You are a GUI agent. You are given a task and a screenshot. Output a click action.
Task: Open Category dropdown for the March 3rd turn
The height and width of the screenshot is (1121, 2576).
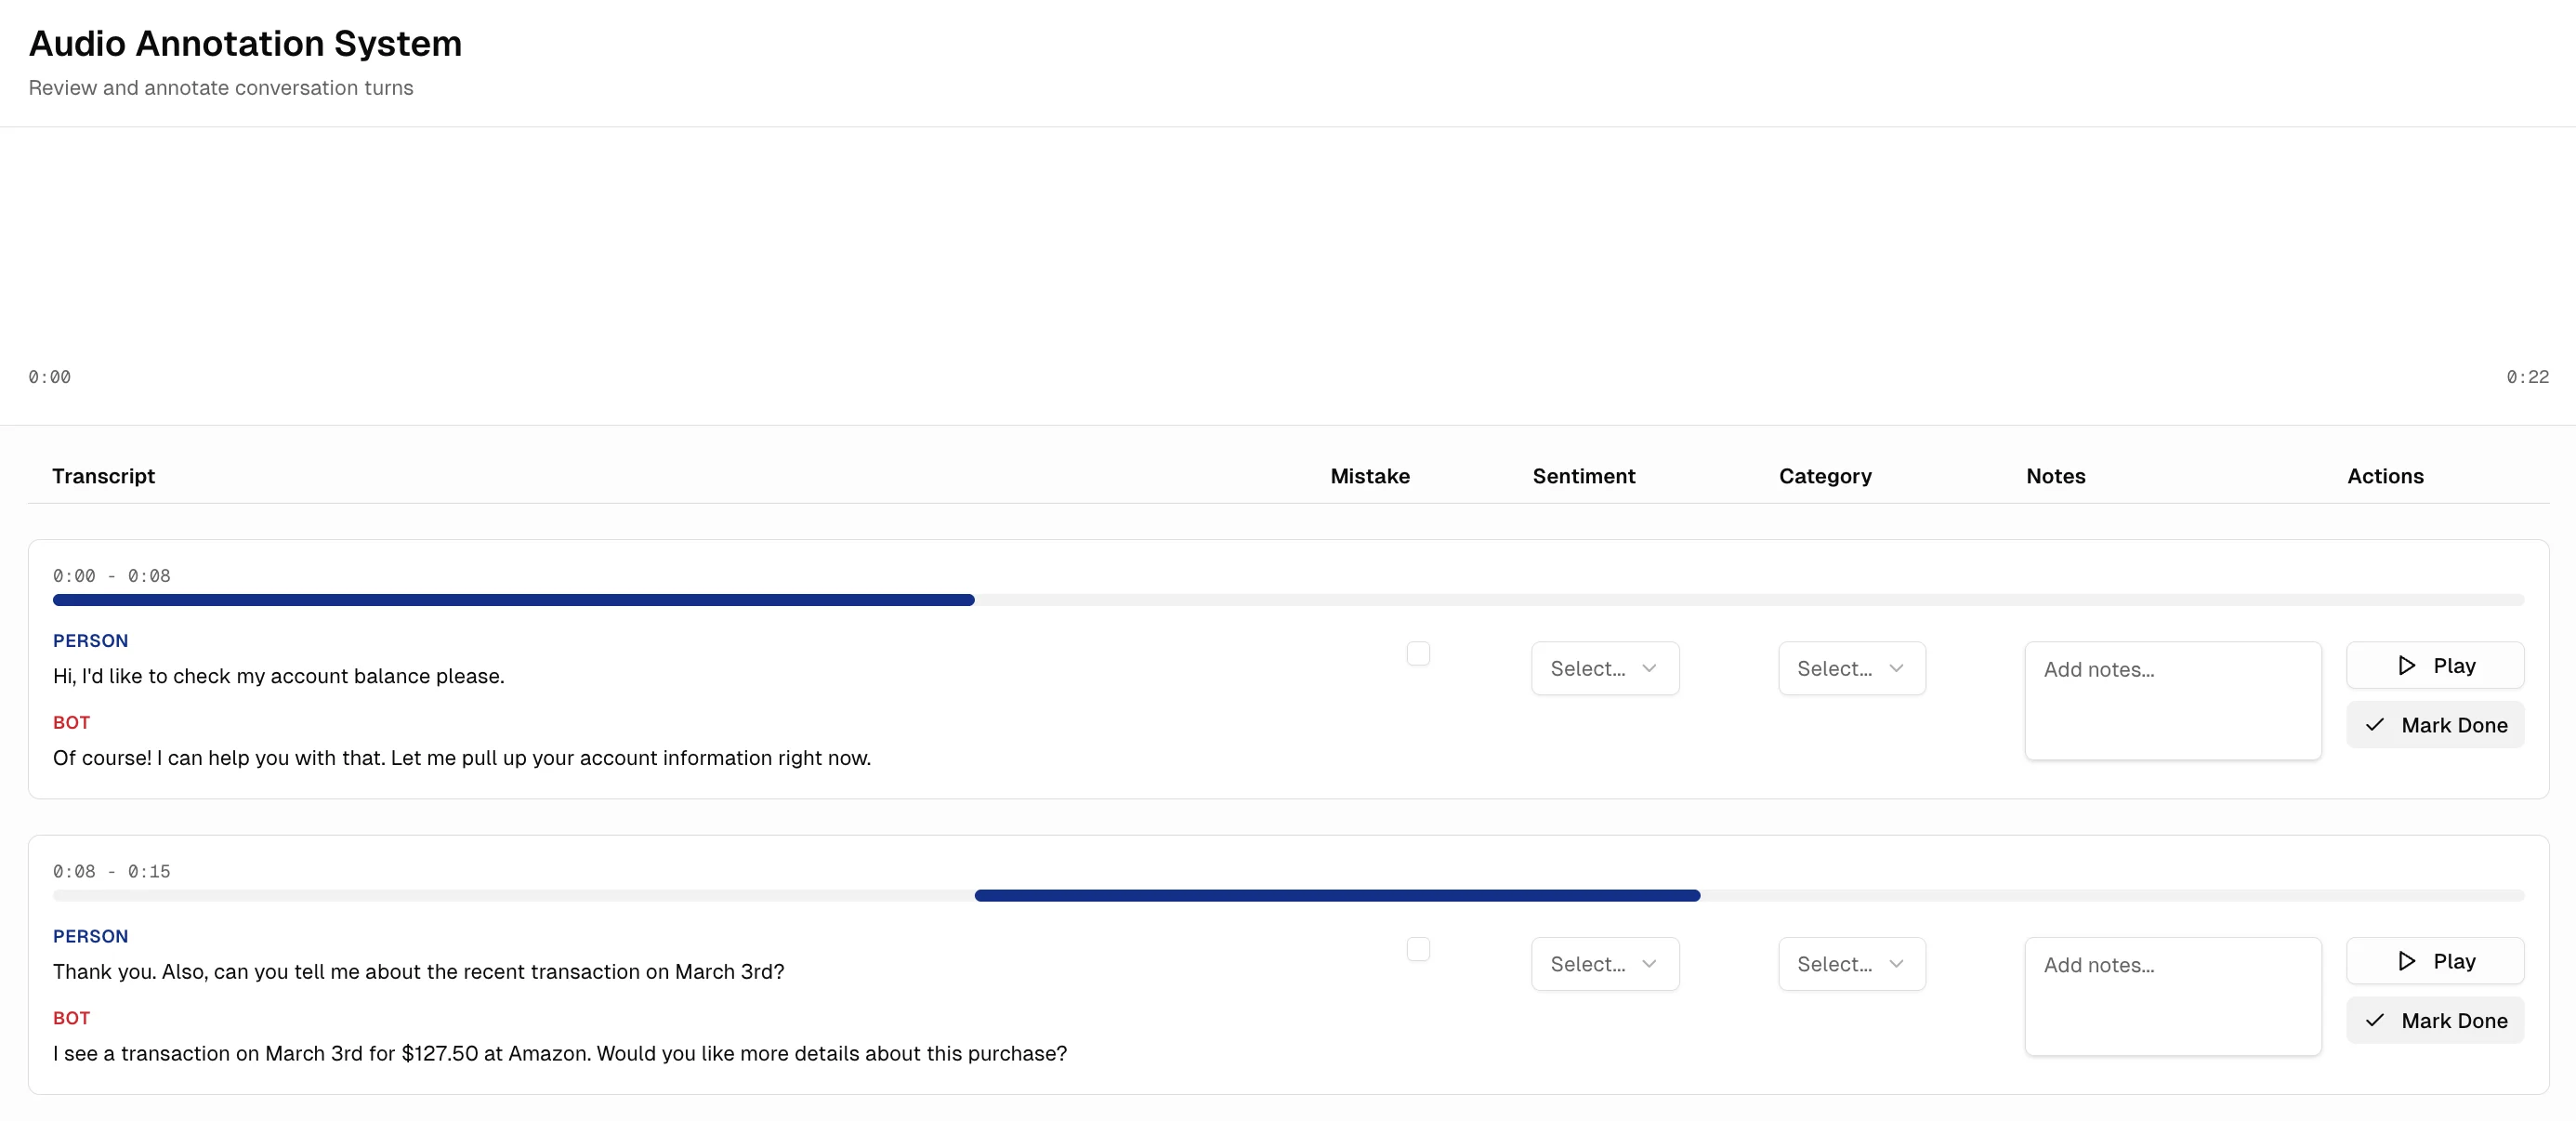(x=1851, y=964)
